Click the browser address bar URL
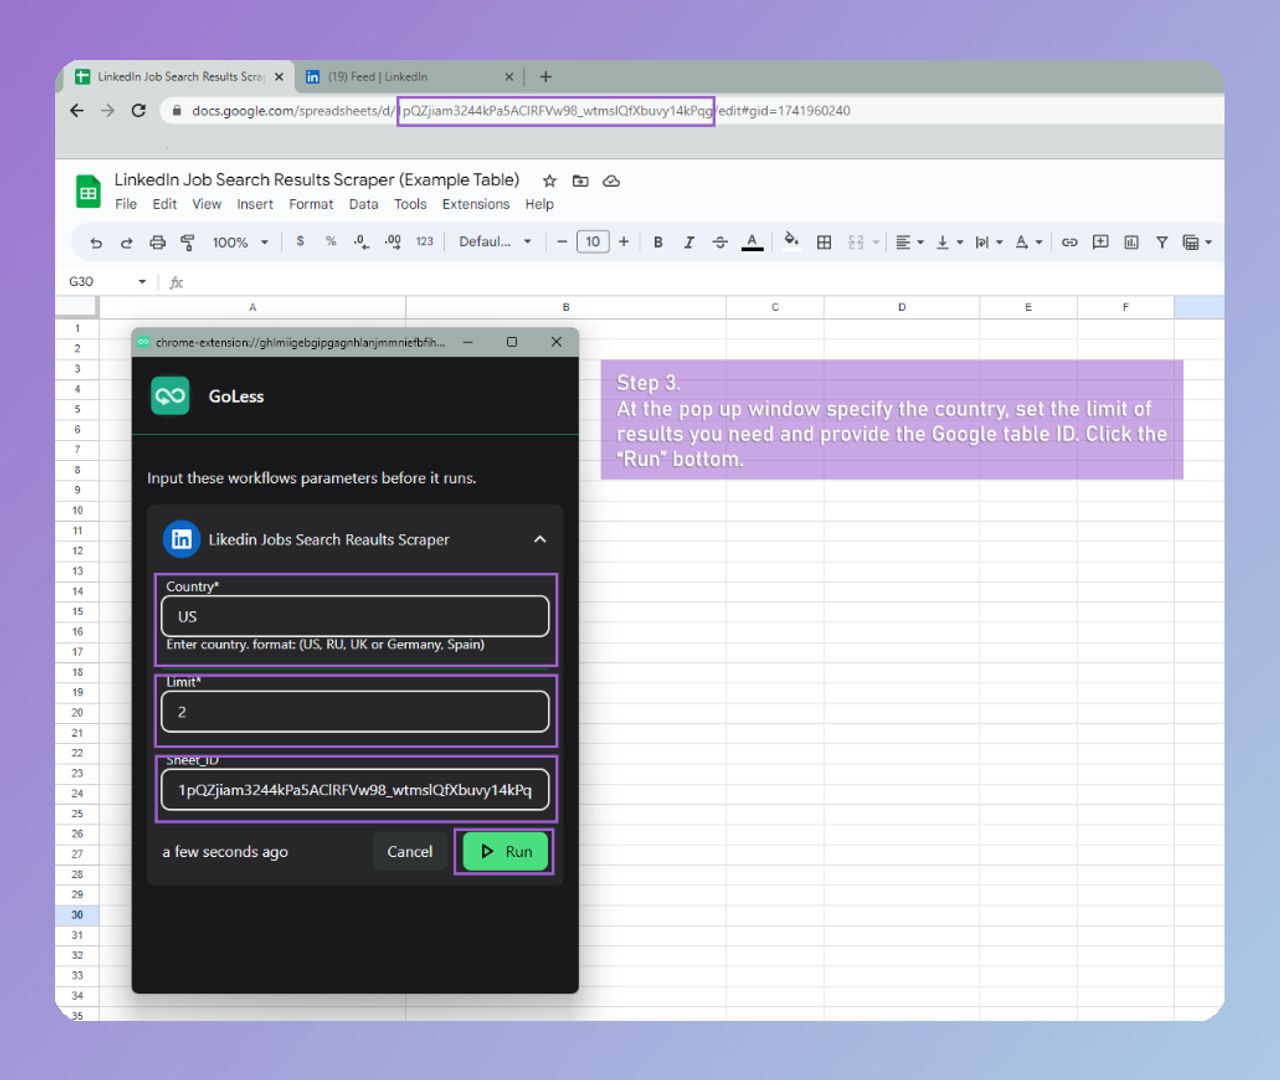 tap(521, 111)
